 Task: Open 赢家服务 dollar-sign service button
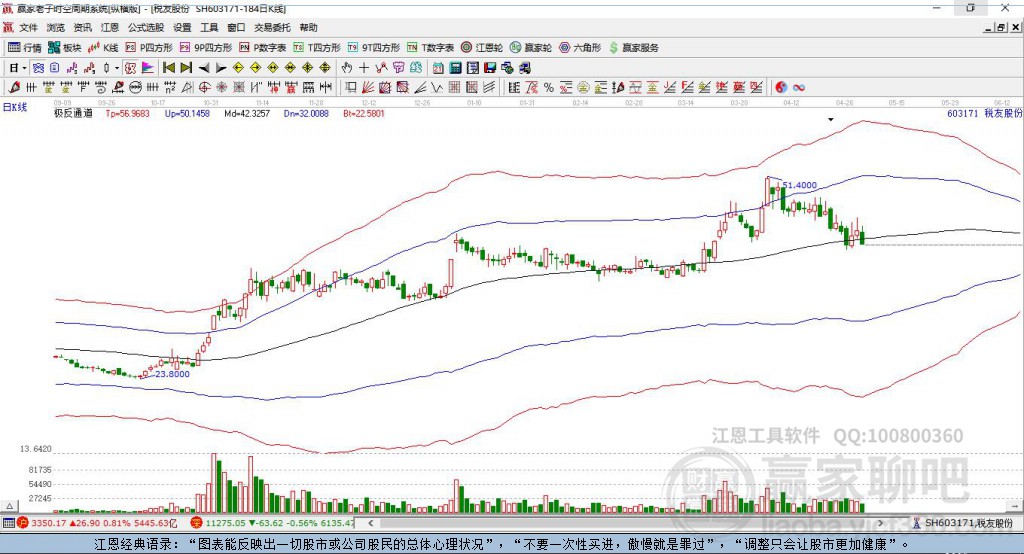[x=633, y=48]
